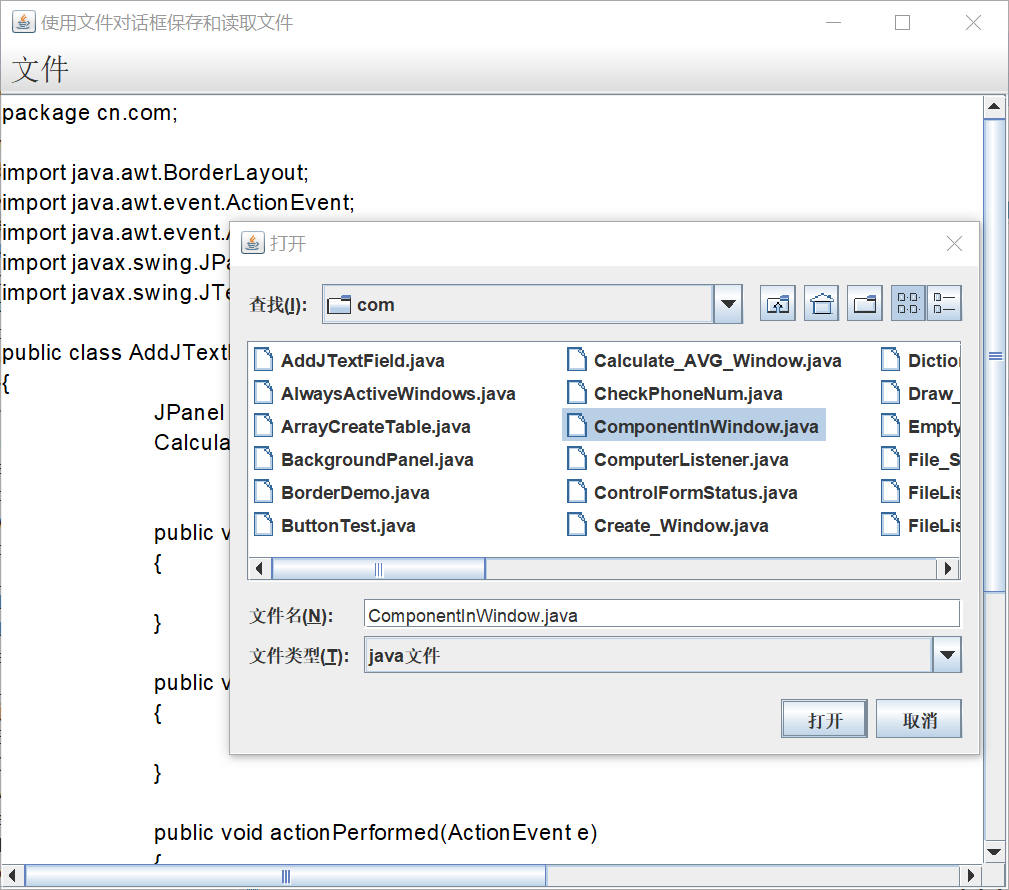Open the 文件类型 file type dropdown
The width and height of the screenshot is (1009, 890).
[x=945, y=654]
